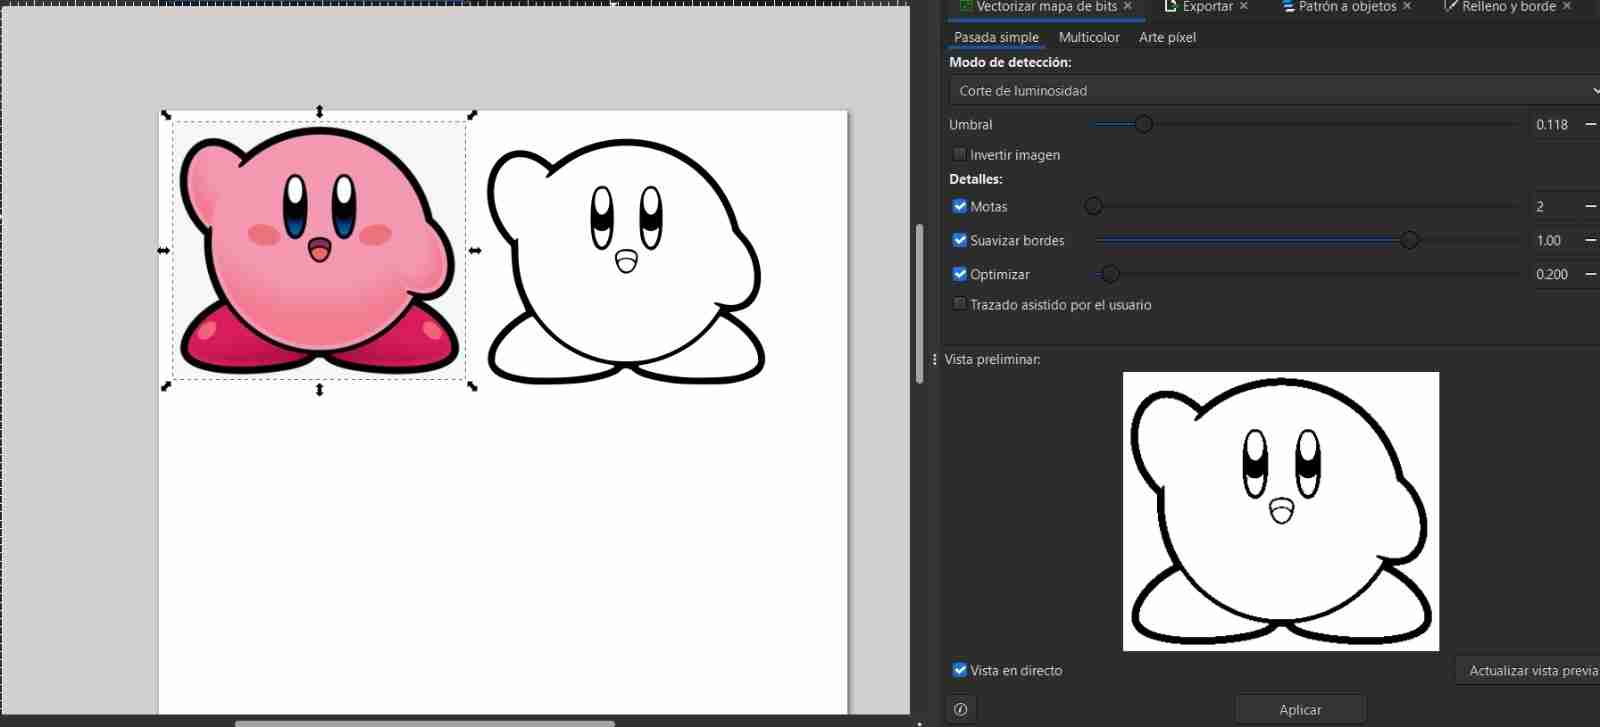Close the Vectorizar mapa de bits tab

(x=1127, y=6)
